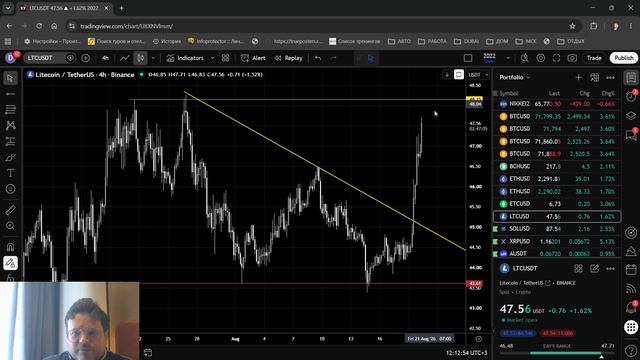
Task: Select the arrow cursor tool in left toolbar
Action: click(x=10, y=78)
